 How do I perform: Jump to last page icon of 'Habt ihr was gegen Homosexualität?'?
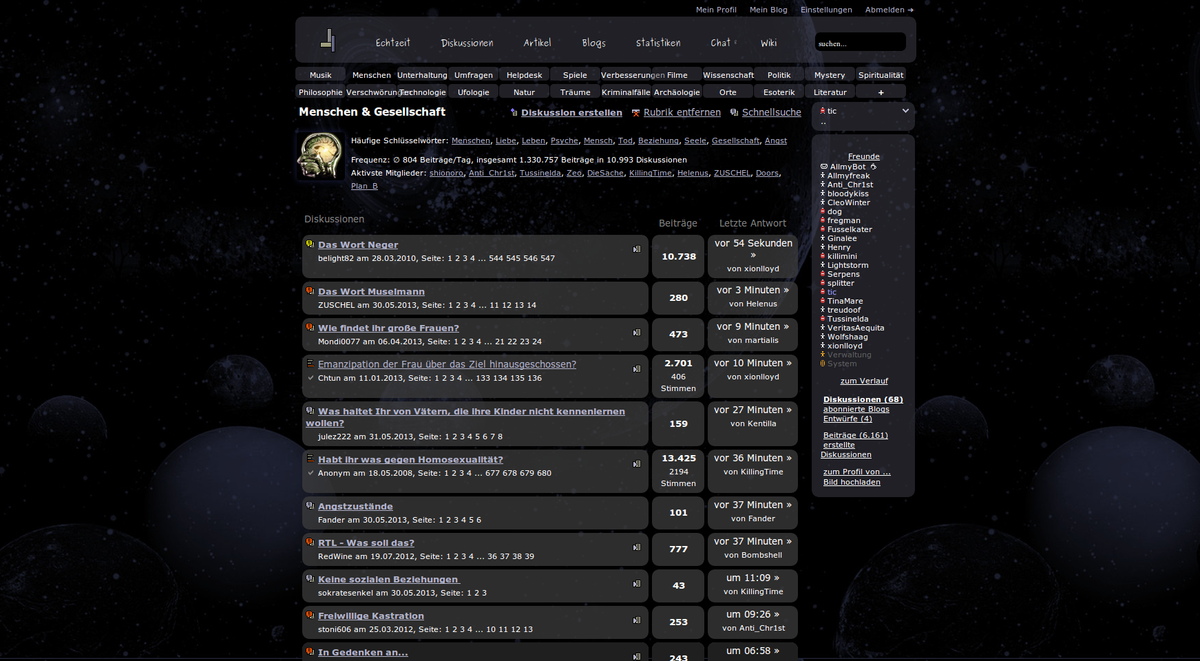(x=637, y=464)
